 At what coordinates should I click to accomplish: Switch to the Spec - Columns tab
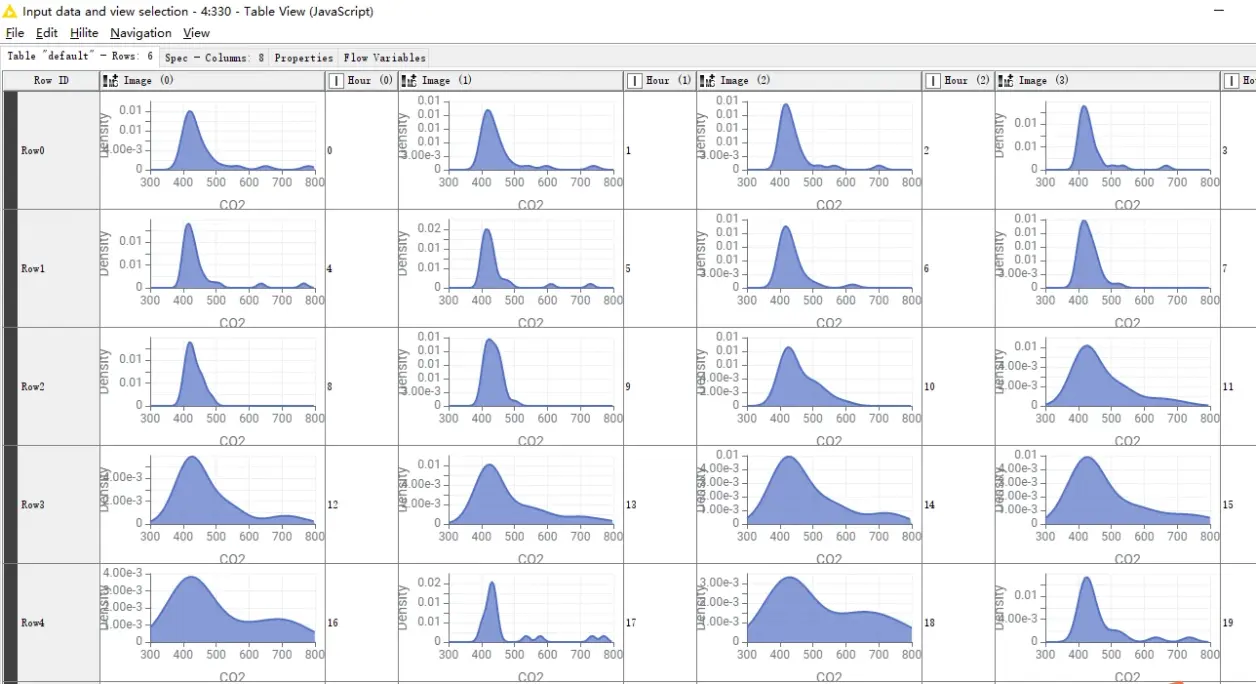[215, 58]
